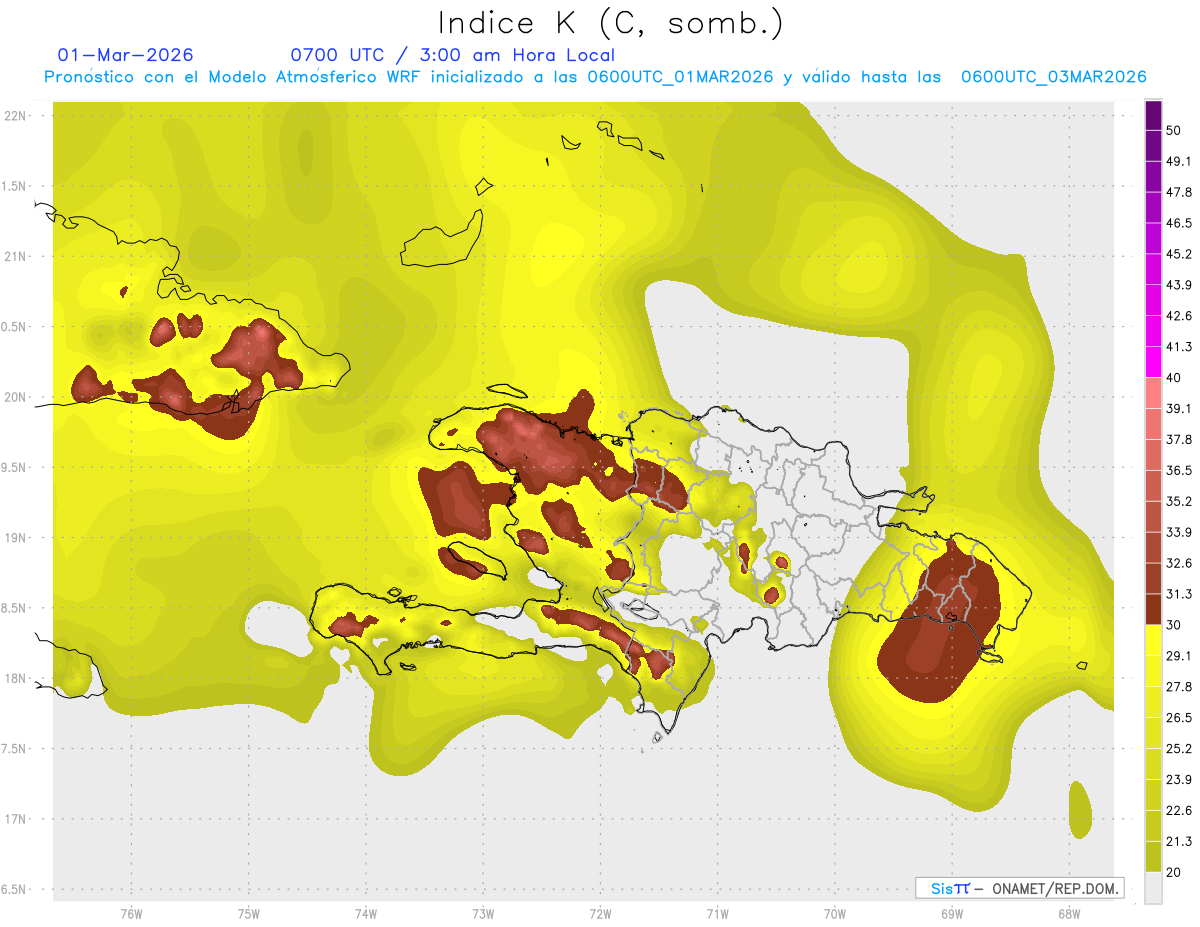
Task: Click the "73W" longitude axis label
Action: (483, 913)
